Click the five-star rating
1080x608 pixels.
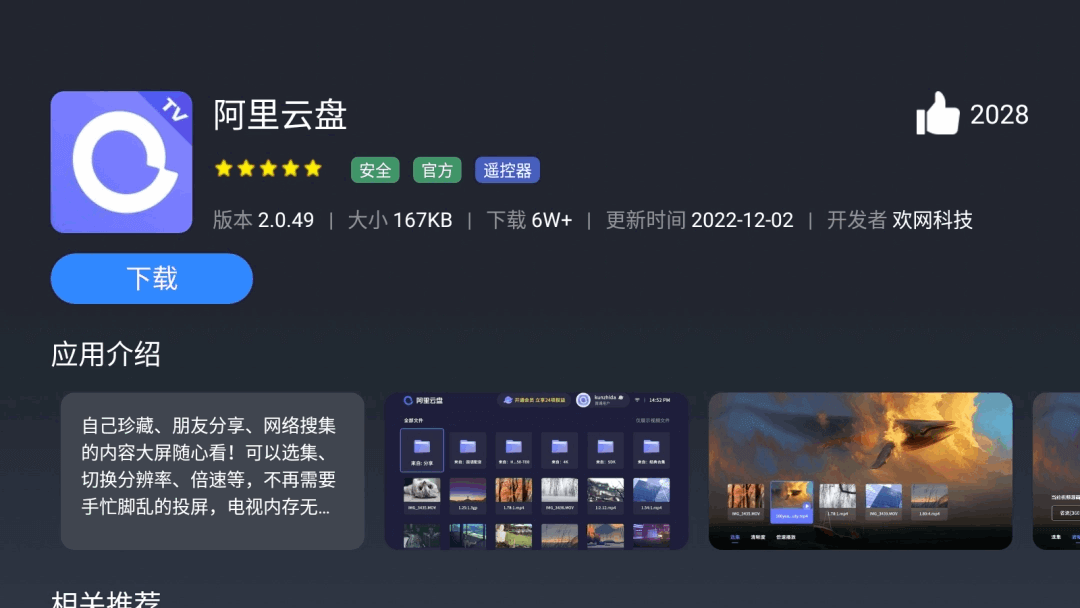pos(268,169)
